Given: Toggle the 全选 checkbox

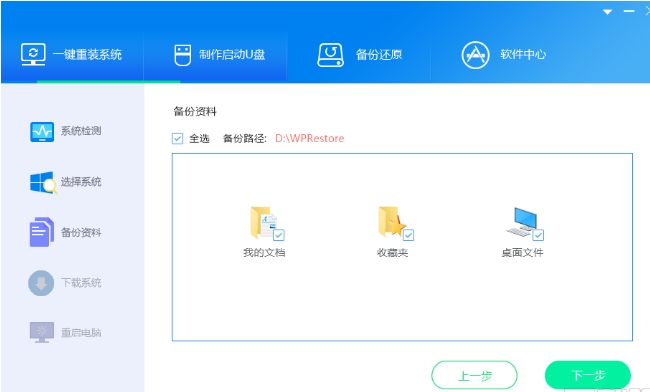Looking at the screenshot, I should click(177, 138).
